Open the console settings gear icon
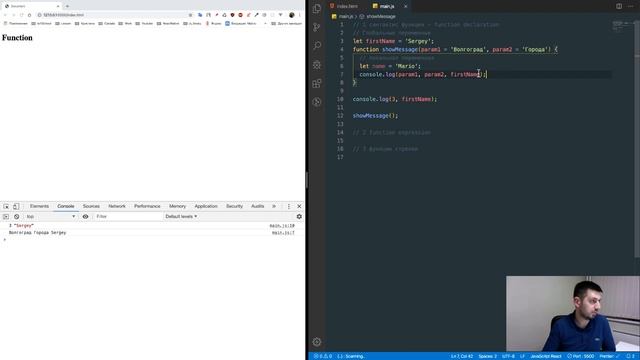This screenshot has width=640, height=360. point(299,217)
